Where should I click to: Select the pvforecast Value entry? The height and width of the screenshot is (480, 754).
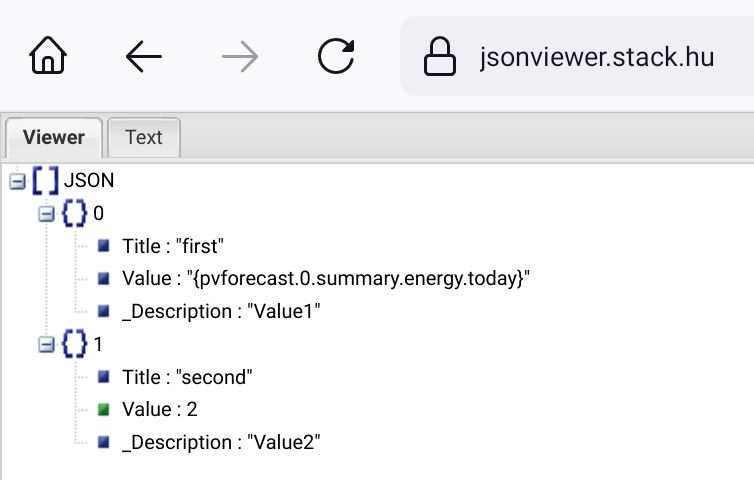tap(325, 279)
